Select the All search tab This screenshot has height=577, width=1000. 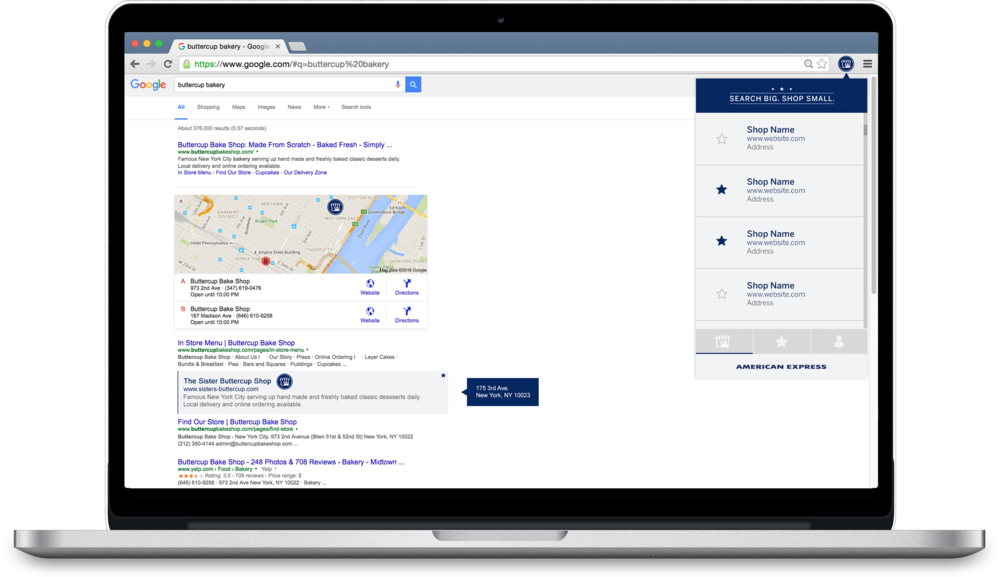point(181,107)
